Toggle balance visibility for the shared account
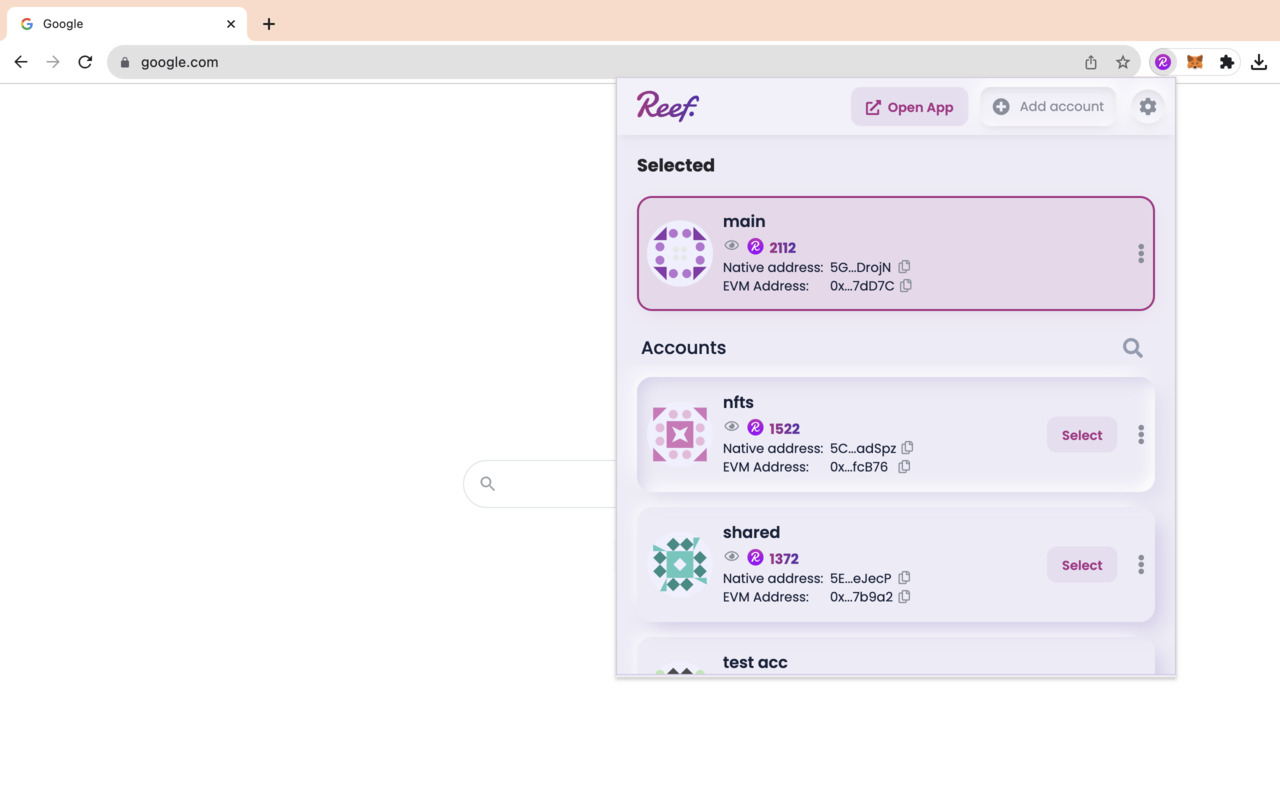Viewport: 1280px width, 800px height. point(732,557)
